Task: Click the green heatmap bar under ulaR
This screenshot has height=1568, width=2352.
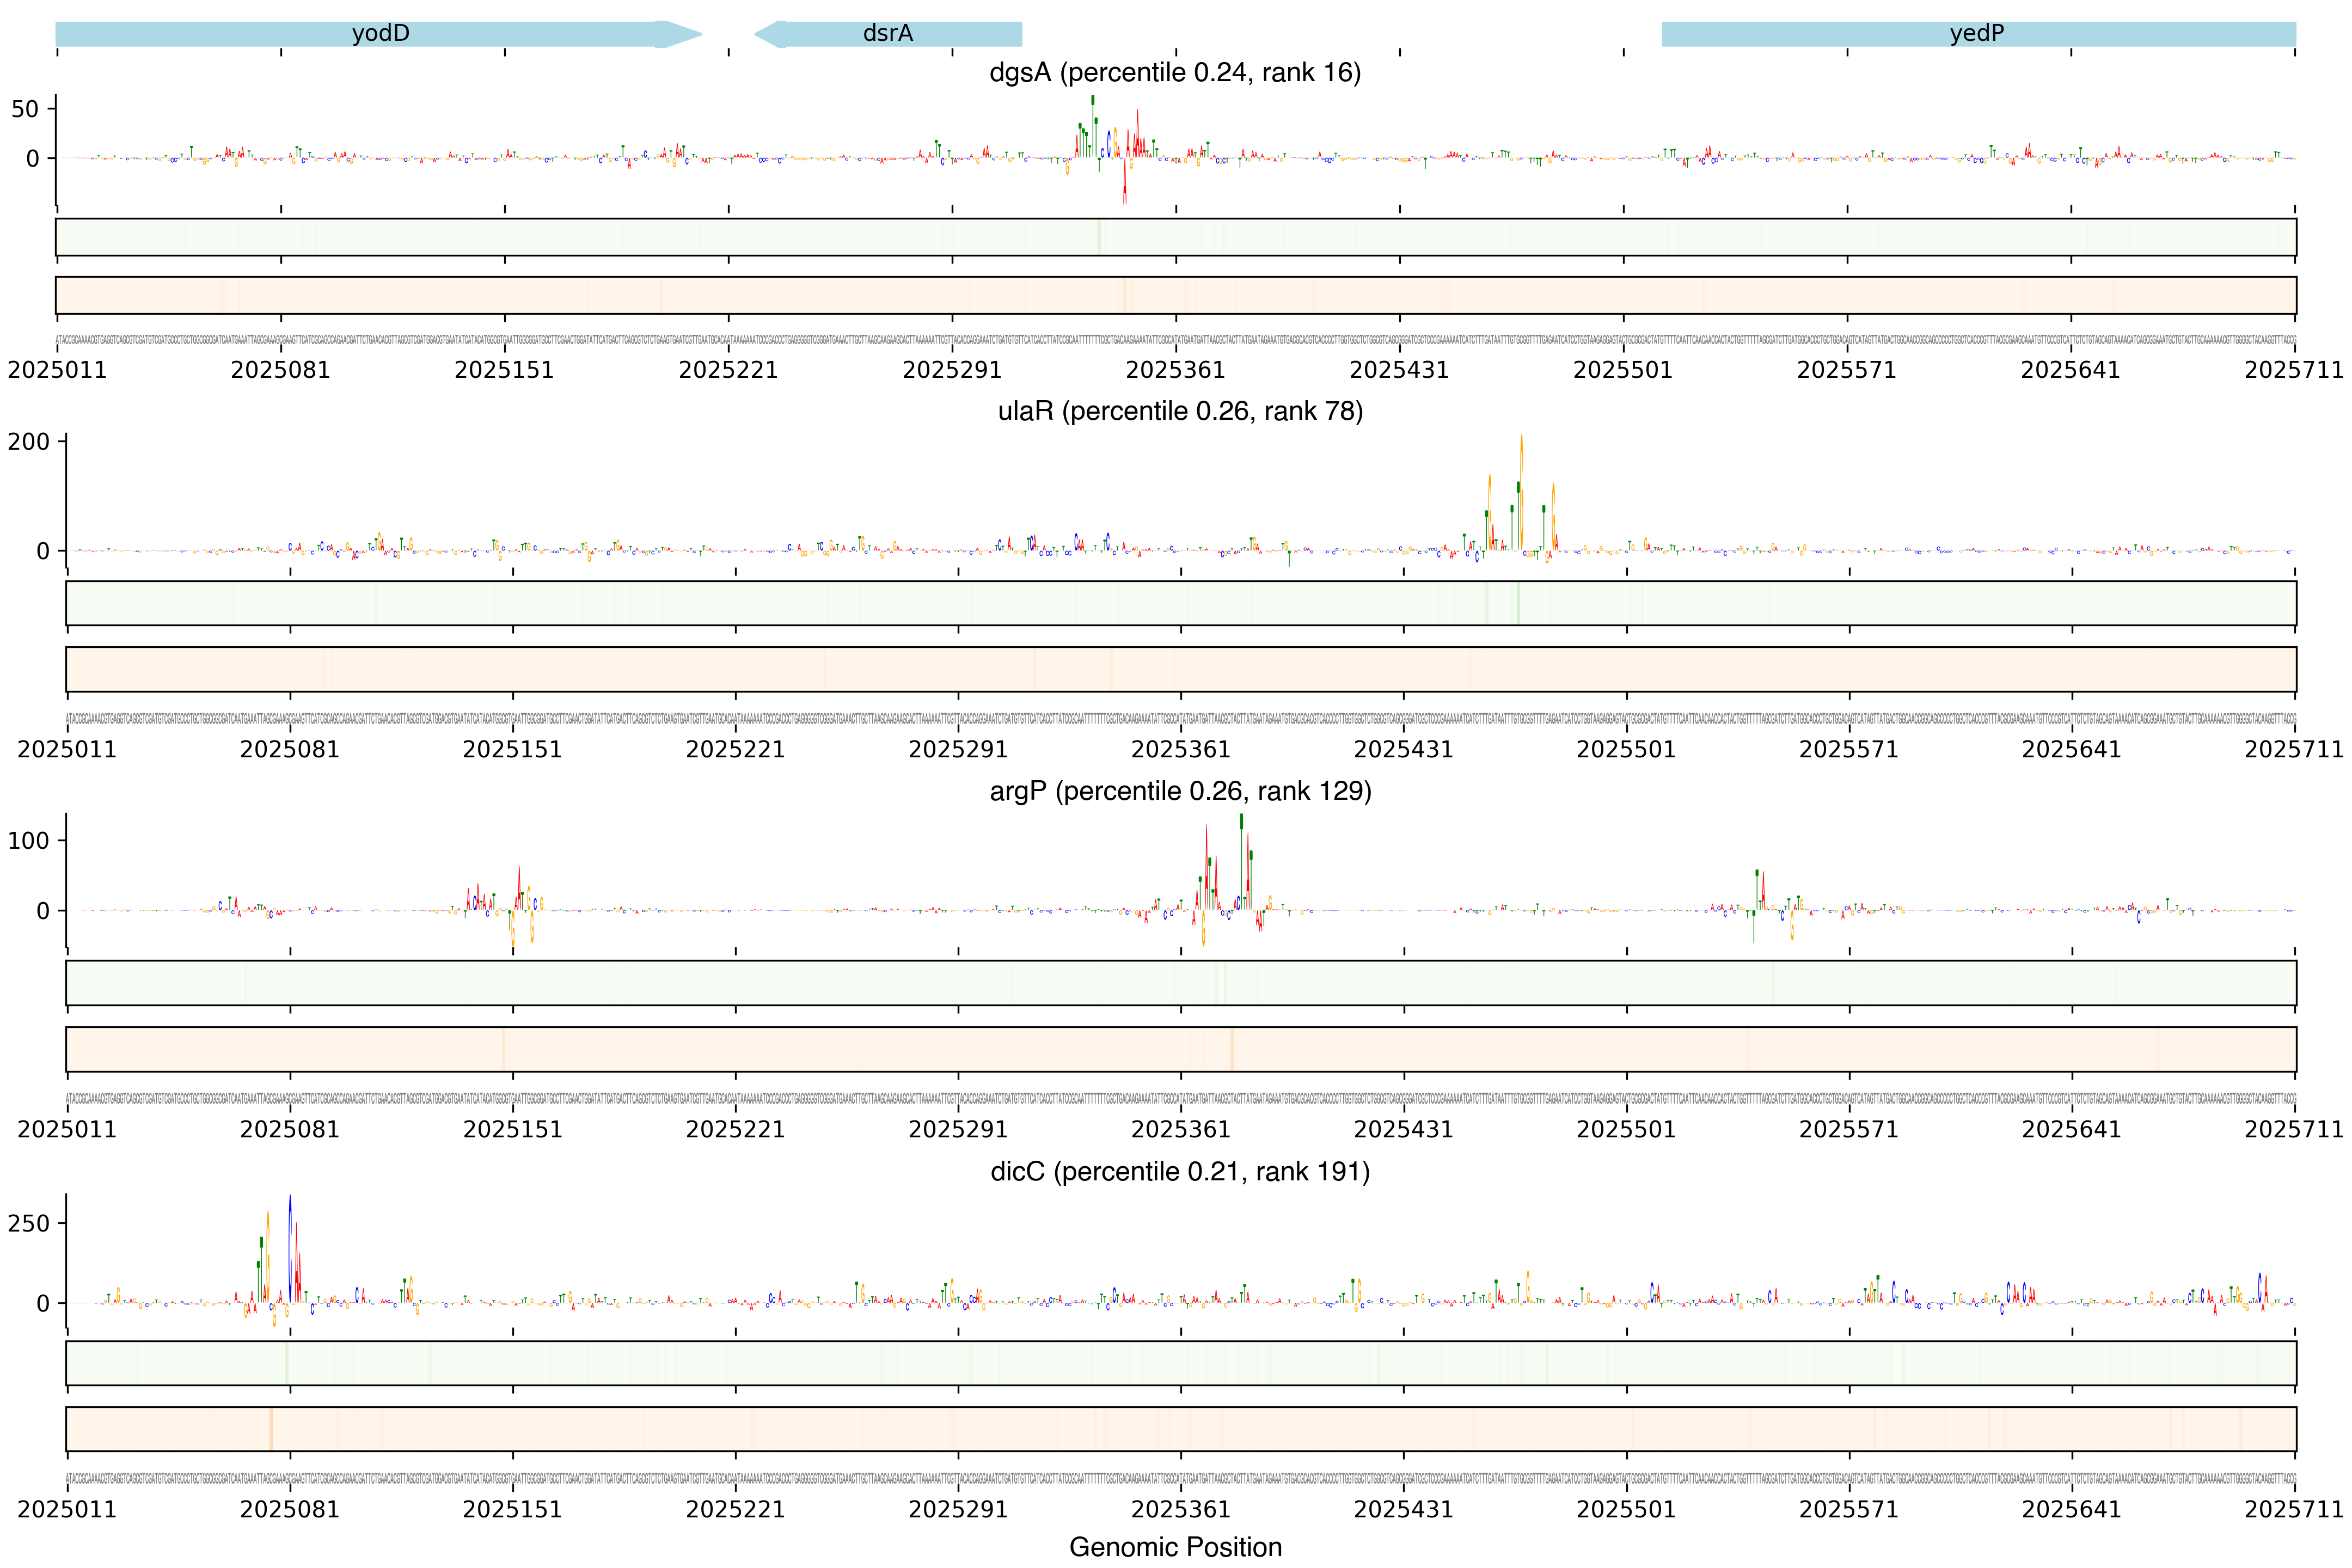Action: (x=1180, y=603)
